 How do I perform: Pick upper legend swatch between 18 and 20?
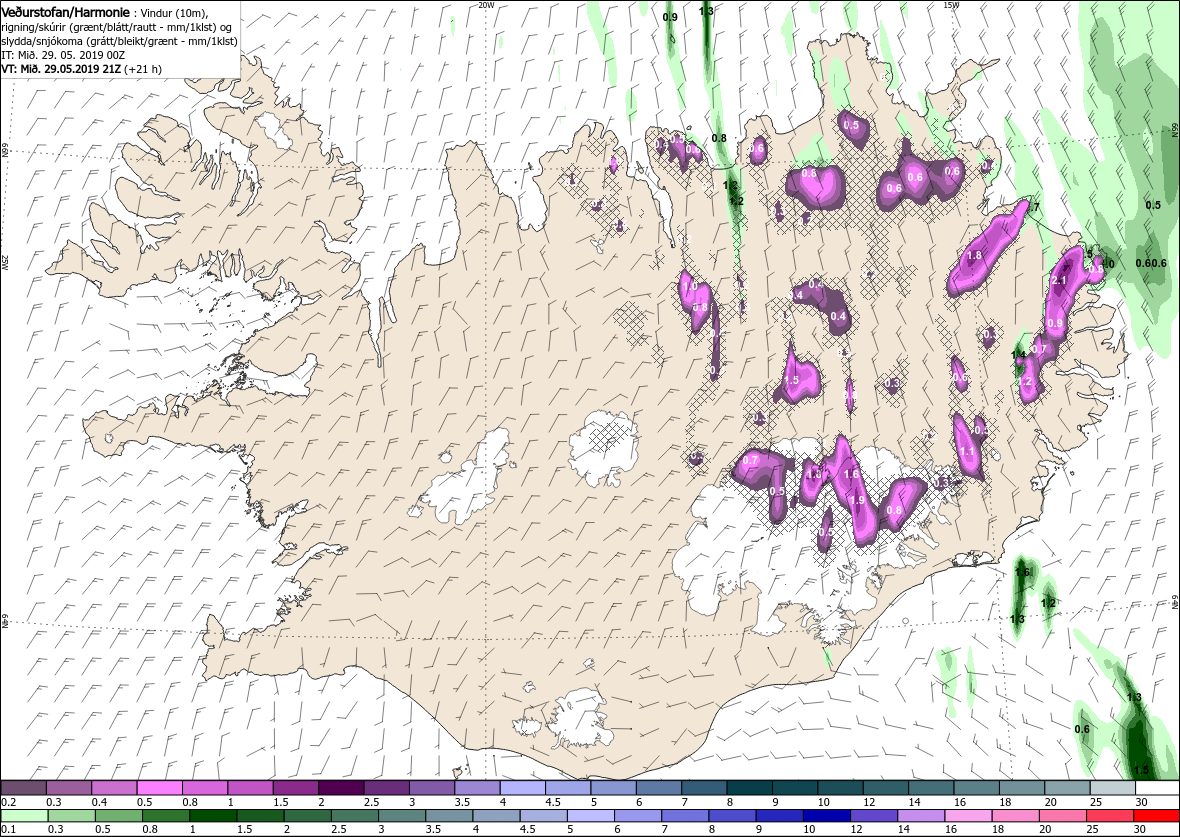[1022, 788]
